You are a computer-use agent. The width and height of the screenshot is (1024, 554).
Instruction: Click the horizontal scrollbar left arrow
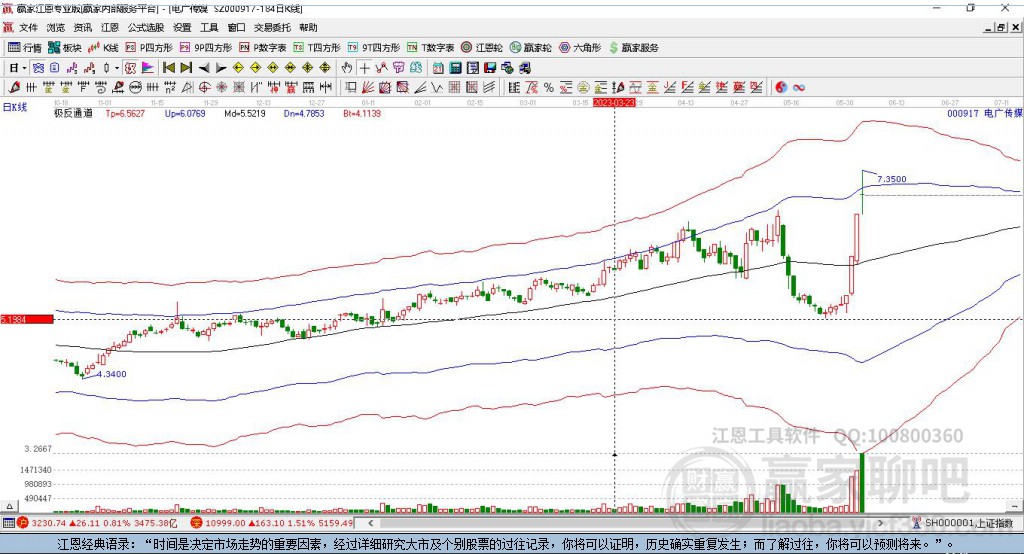click(370, 523)
